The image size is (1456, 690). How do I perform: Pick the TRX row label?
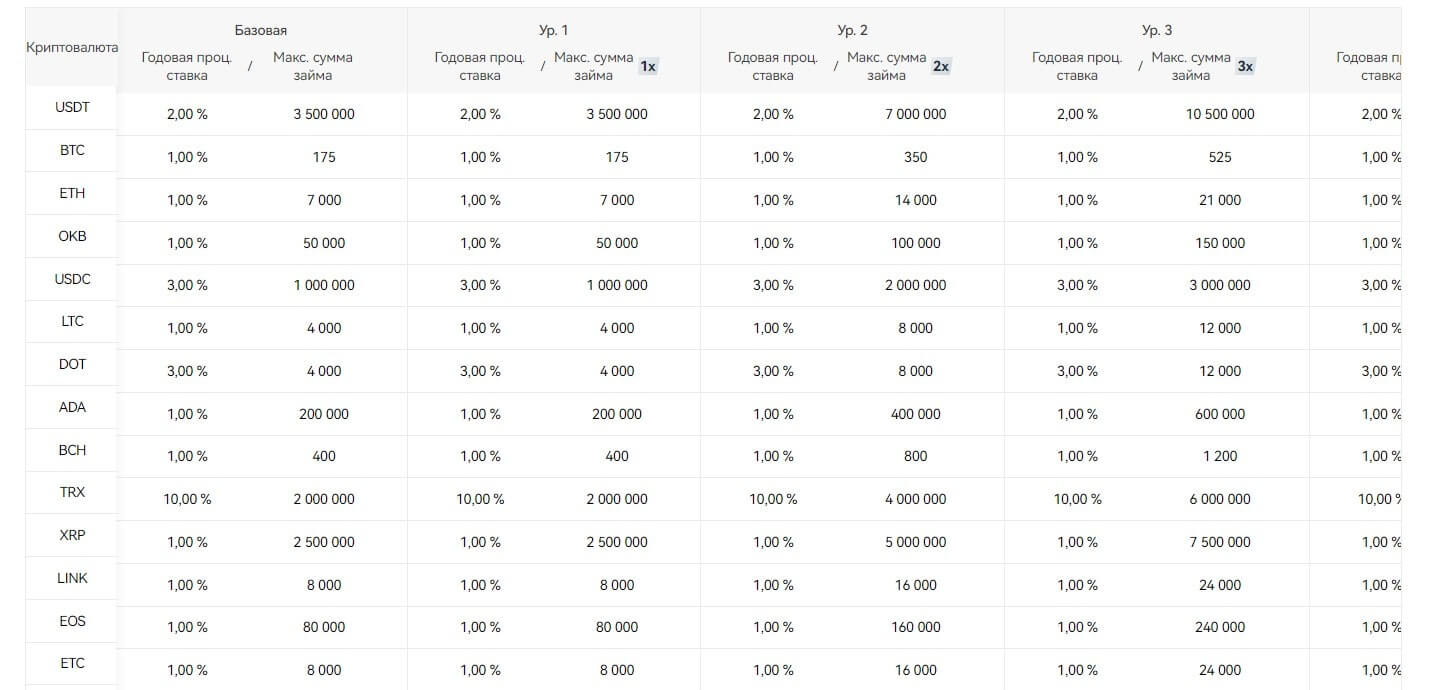tap(72, 493)
